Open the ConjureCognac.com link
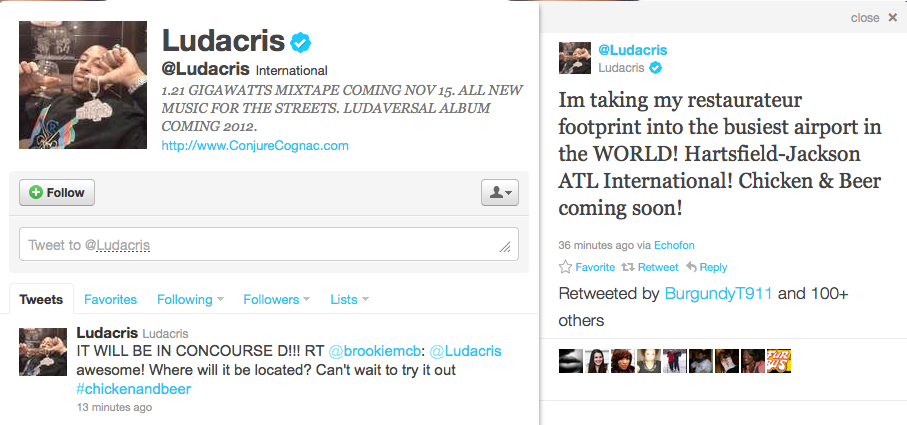The image size is (907, 425). pos(255,145)
